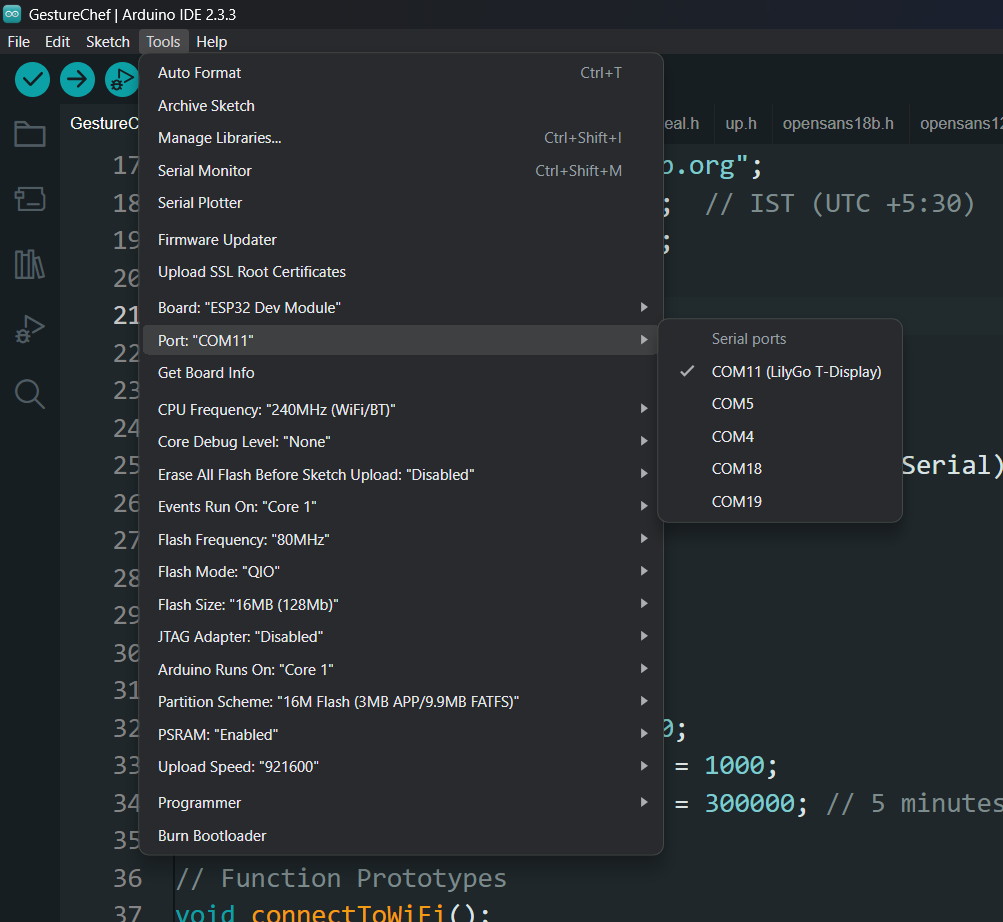Open Boards Manager in sidebar
1003x922 pixels.
tap(30, 199)
